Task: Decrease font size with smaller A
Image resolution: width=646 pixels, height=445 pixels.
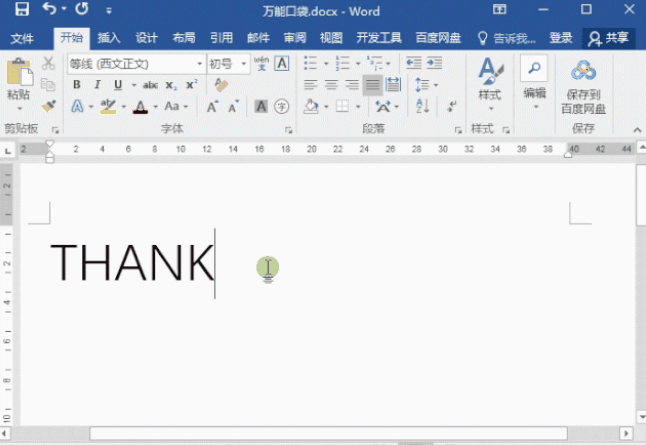Action: pyautogui.click(x=234, y=107)
